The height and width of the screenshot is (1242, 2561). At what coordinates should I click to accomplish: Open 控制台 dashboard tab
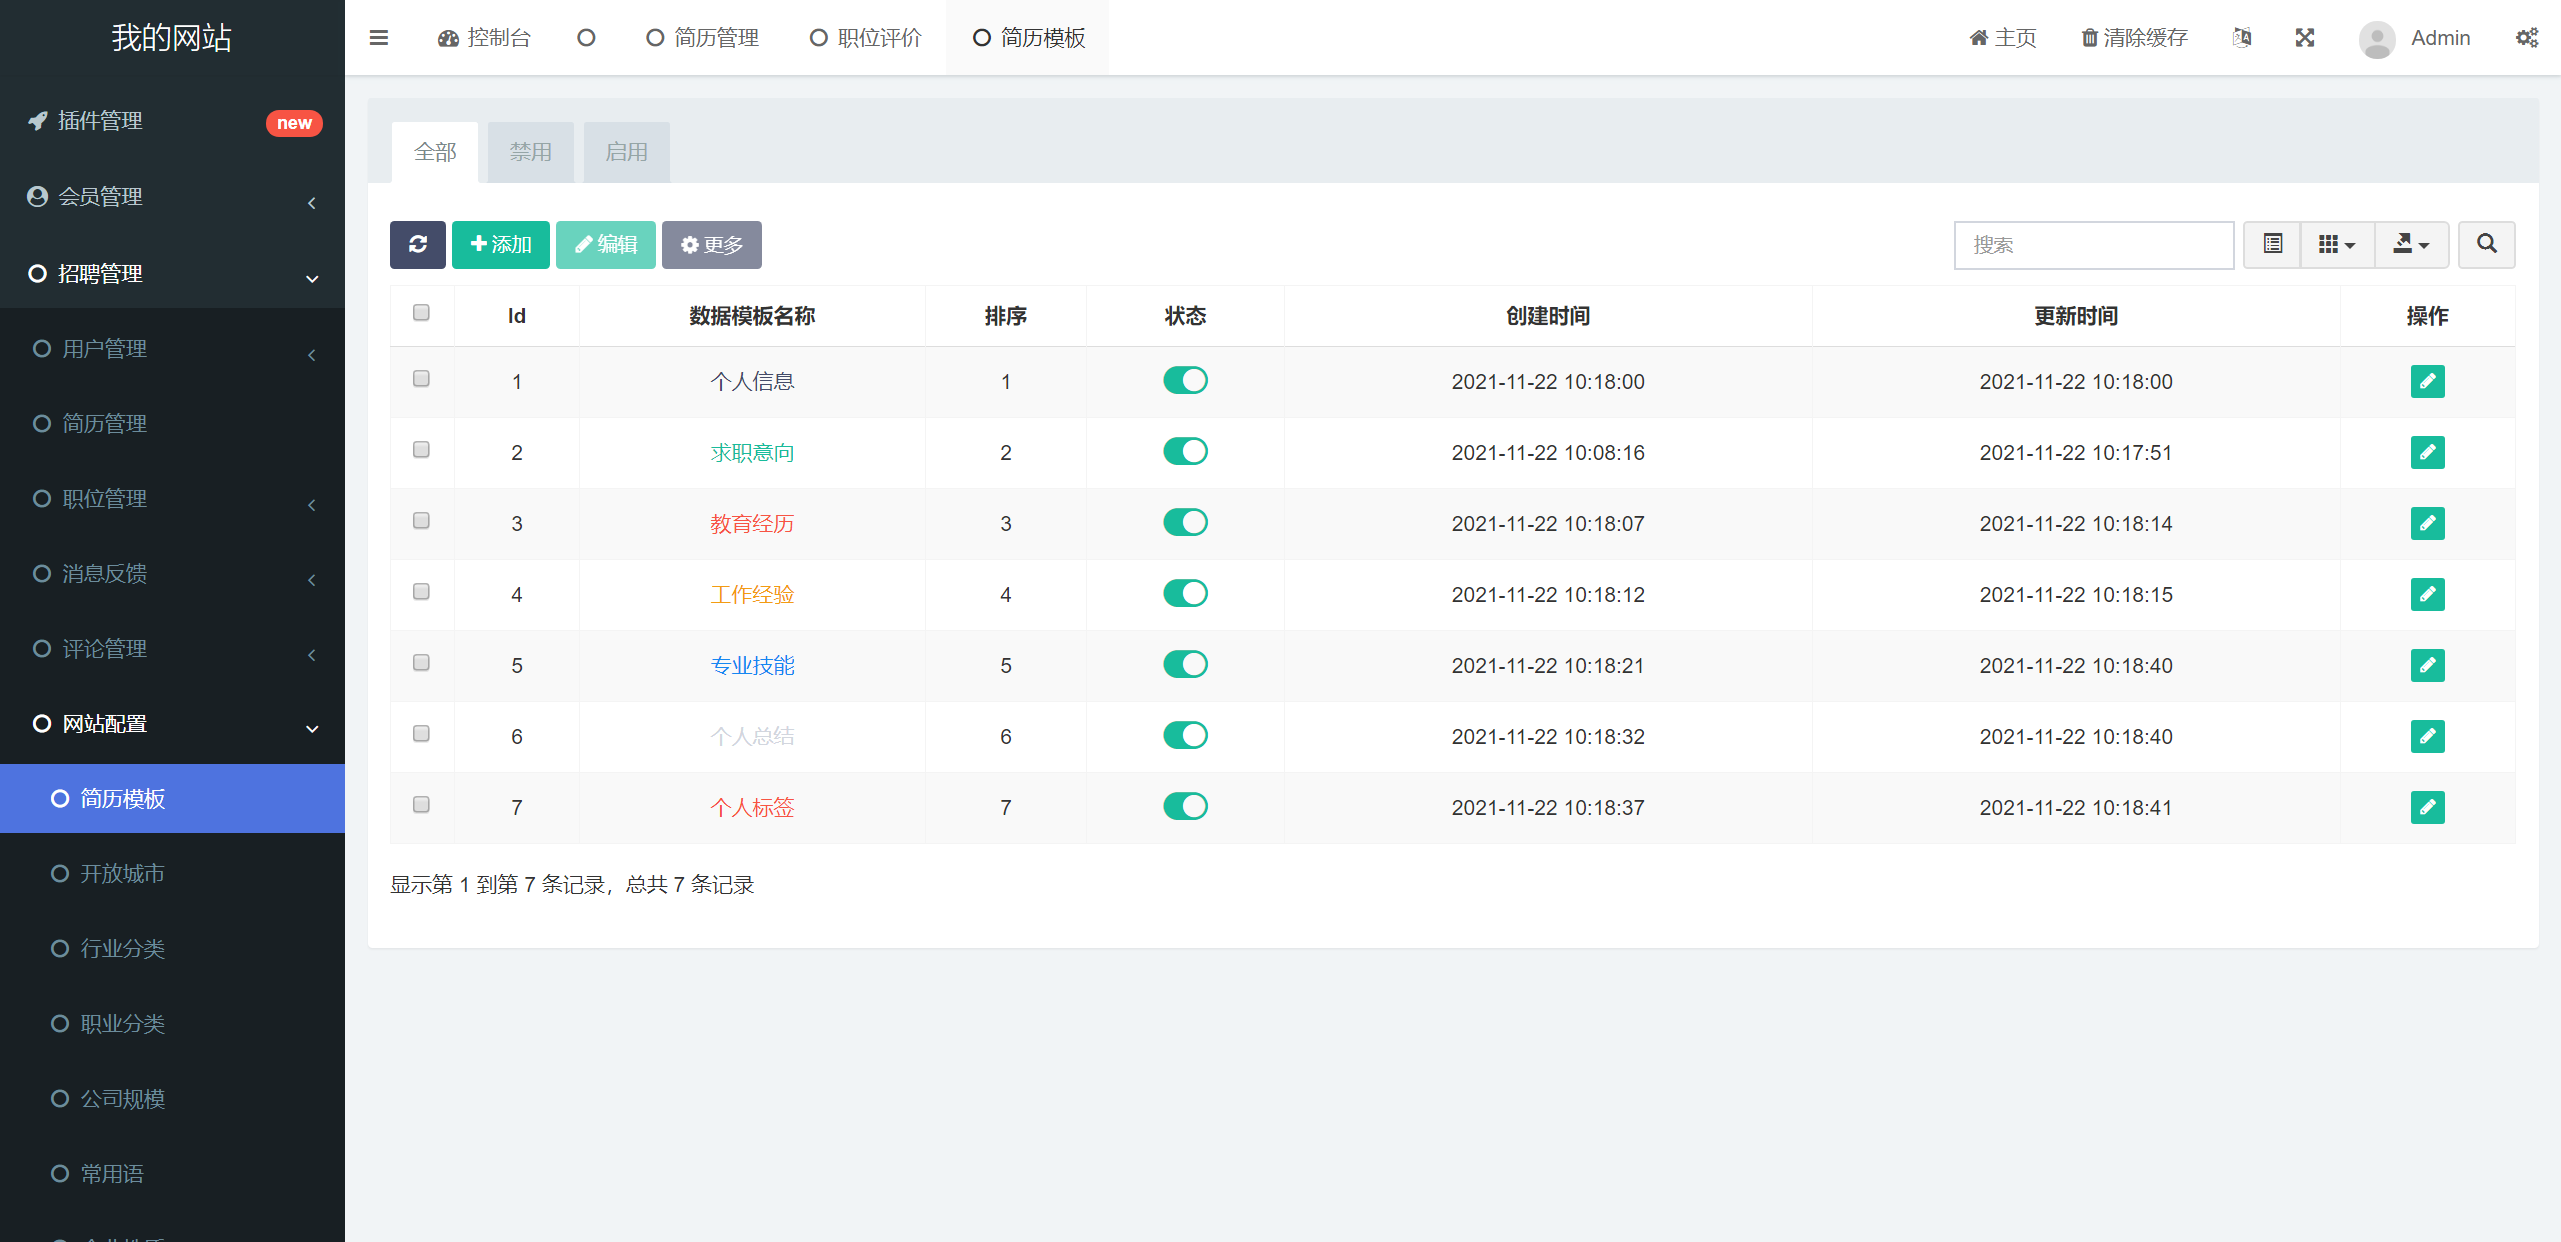(484, 38)
